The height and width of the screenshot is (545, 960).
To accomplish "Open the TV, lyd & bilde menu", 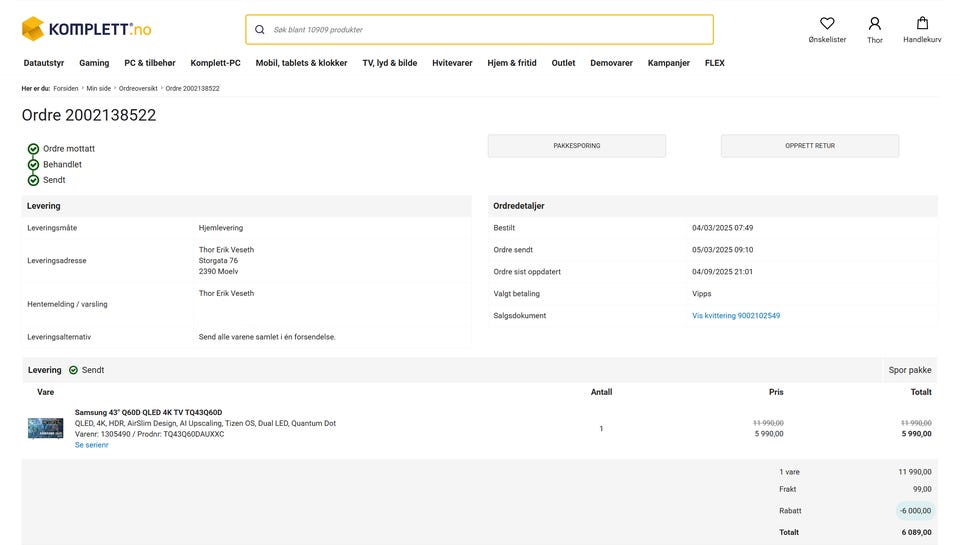I will click(x=389, y=63).
